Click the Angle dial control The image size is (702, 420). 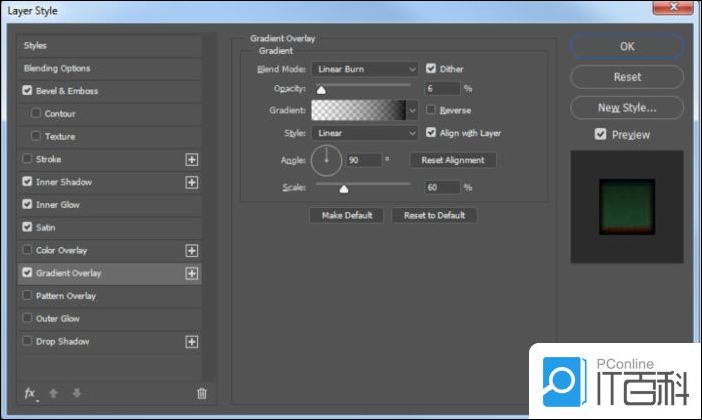(326, 160)
